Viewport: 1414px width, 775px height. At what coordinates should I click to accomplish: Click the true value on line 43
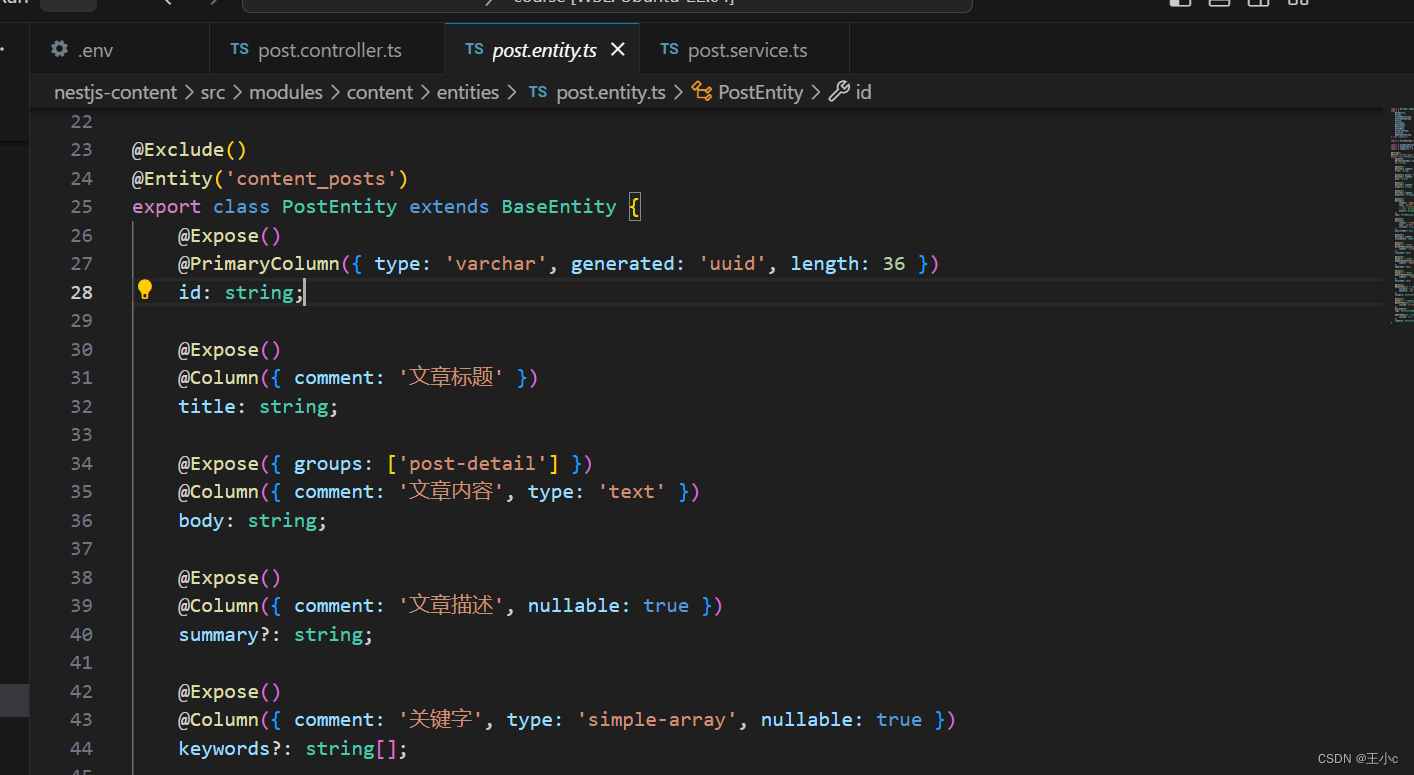[x=899, y=720]
